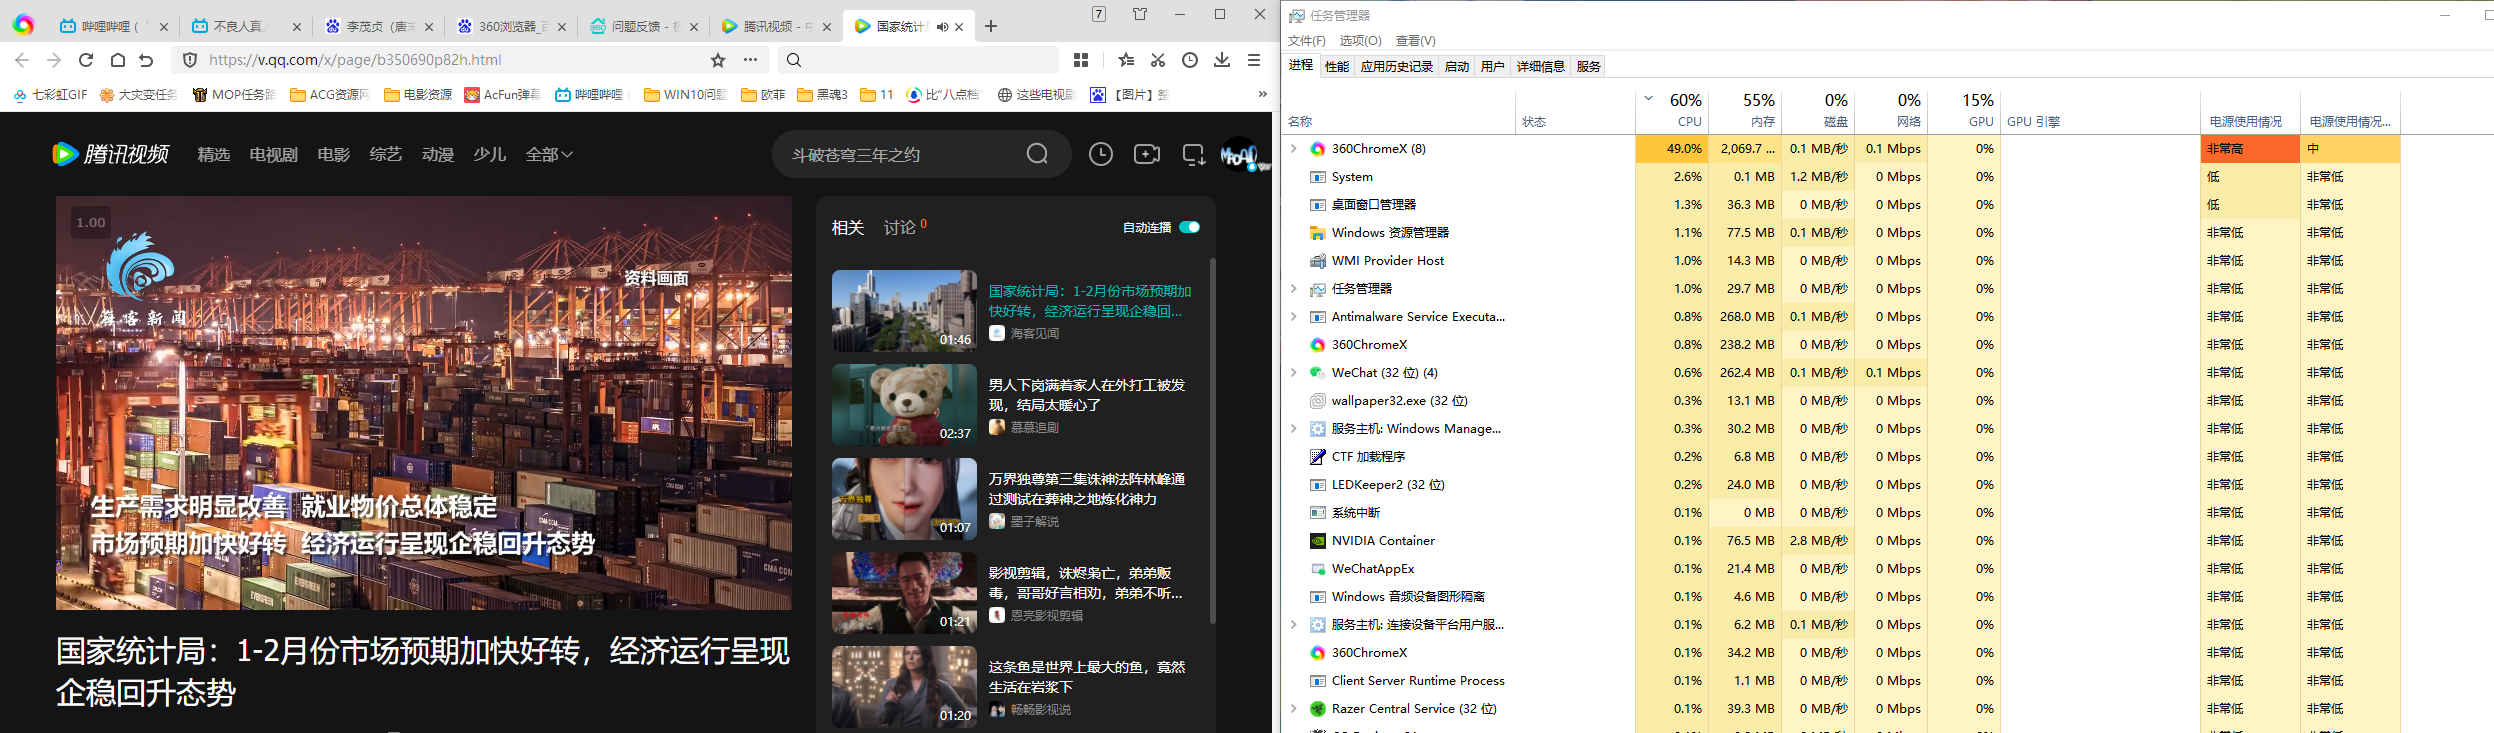
Task: Open the 电影 category link
Action: click(x=334, y=154)
